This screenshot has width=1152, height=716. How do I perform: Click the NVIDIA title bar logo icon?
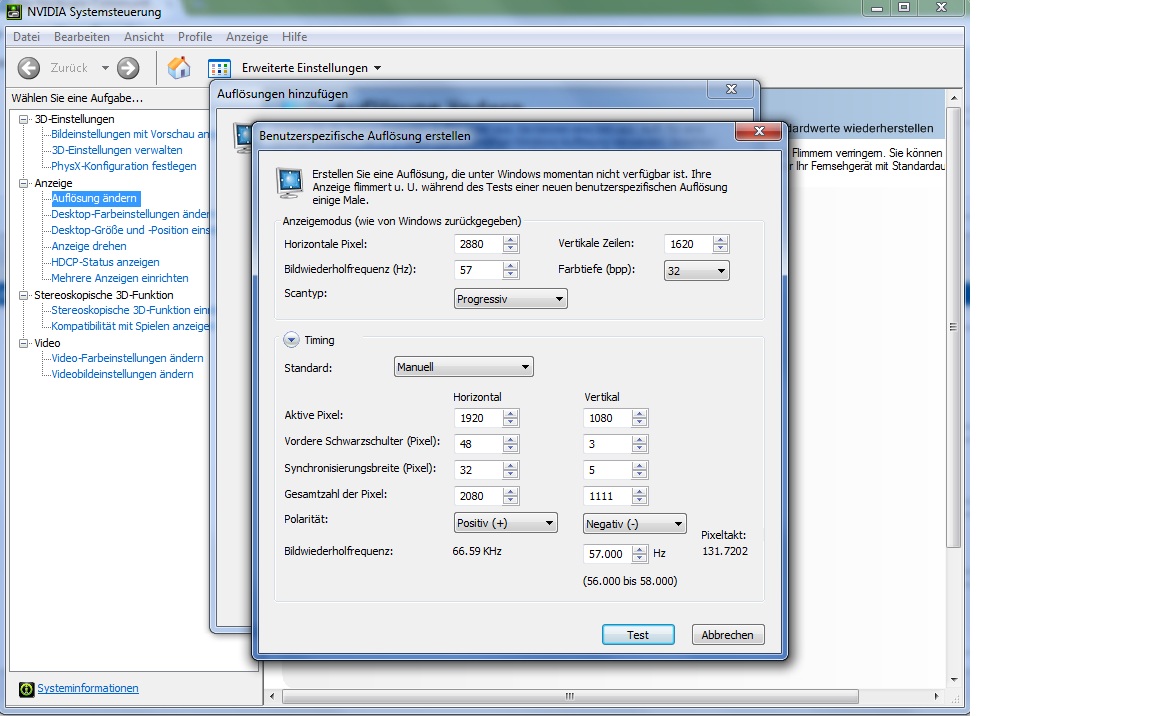14,11
